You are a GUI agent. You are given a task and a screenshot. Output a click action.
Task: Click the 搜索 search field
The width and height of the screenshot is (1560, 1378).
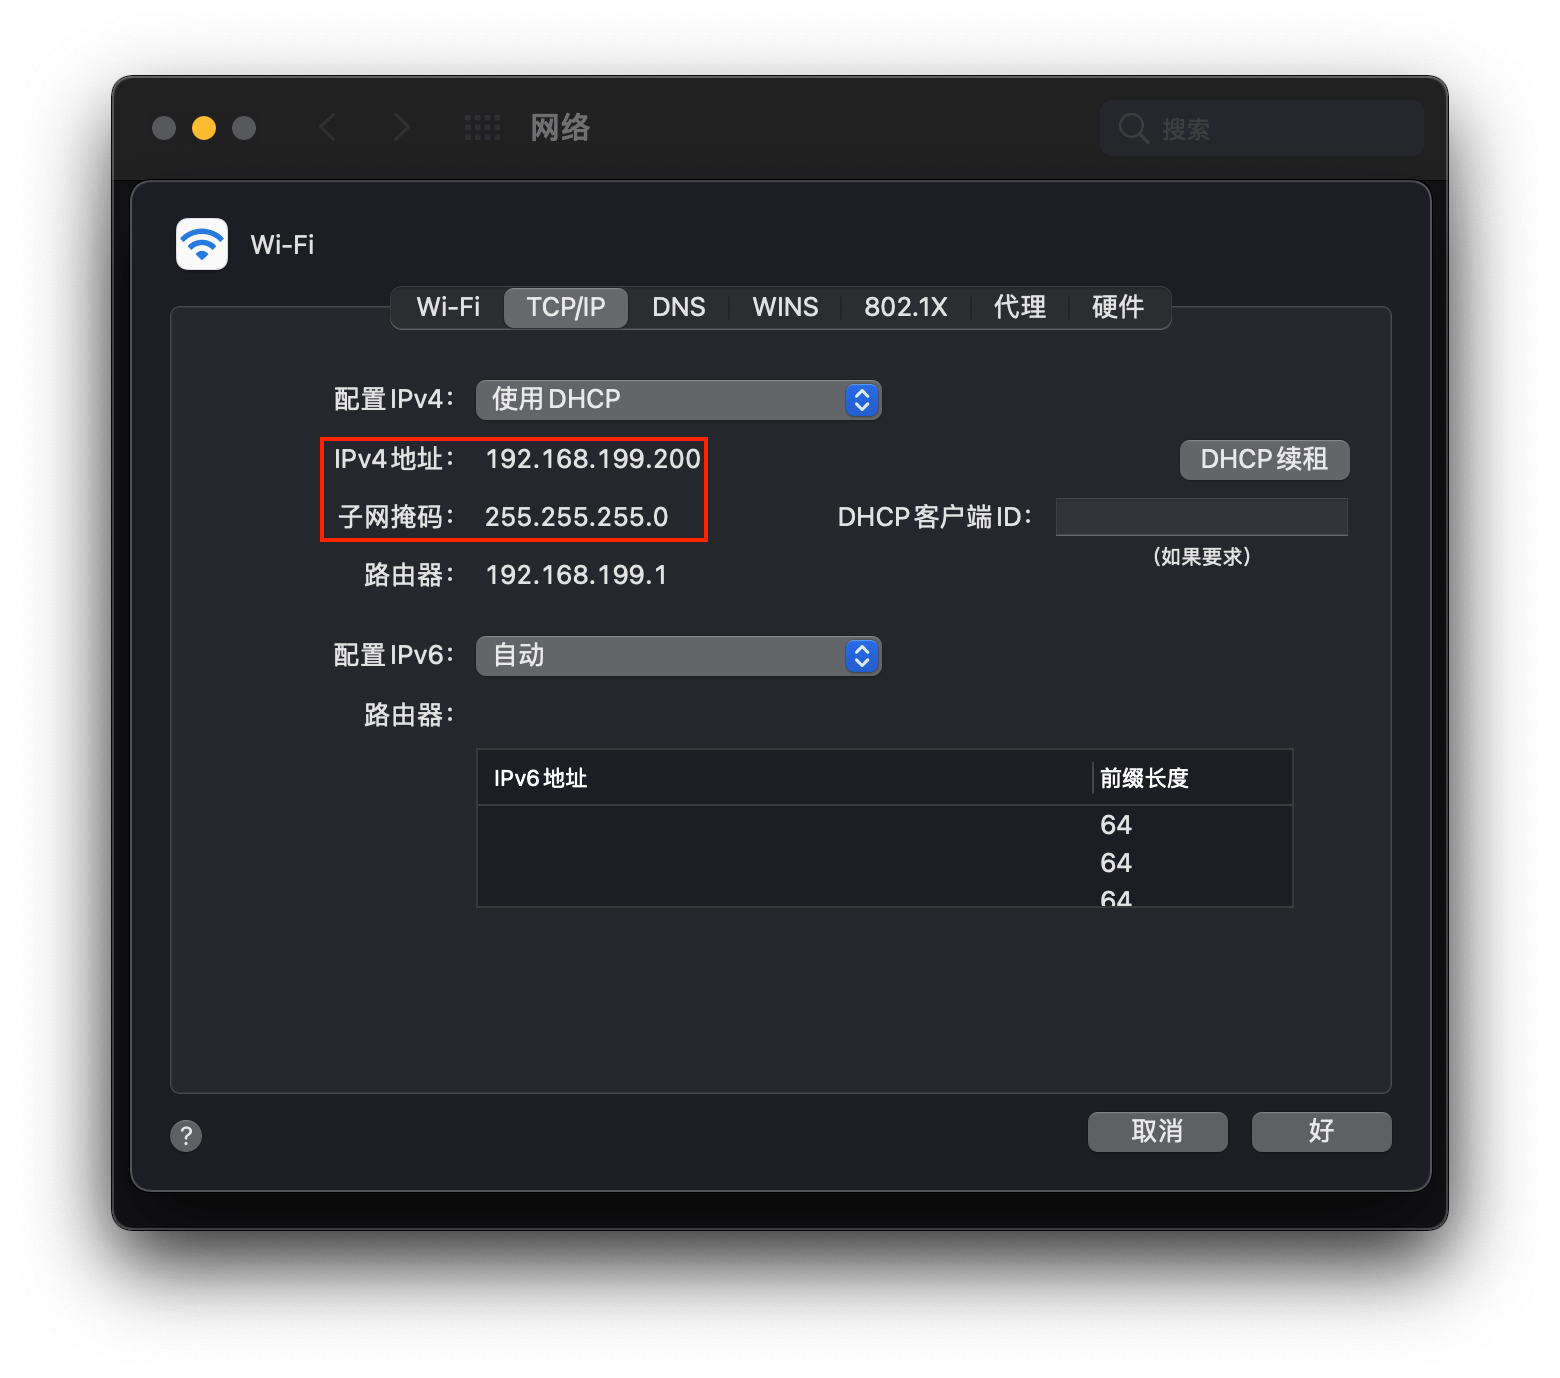(1261, 128)
